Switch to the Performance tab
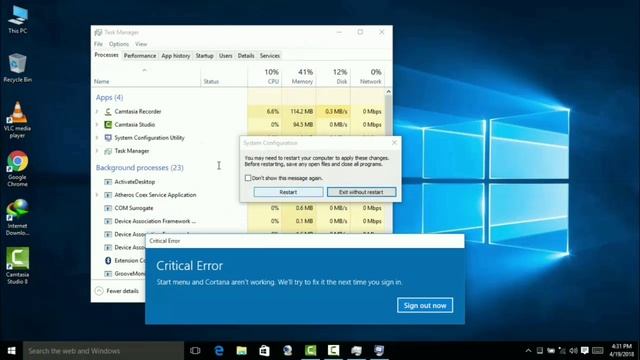The height and width of the screenshot is (360, 640). coord(140,56)
